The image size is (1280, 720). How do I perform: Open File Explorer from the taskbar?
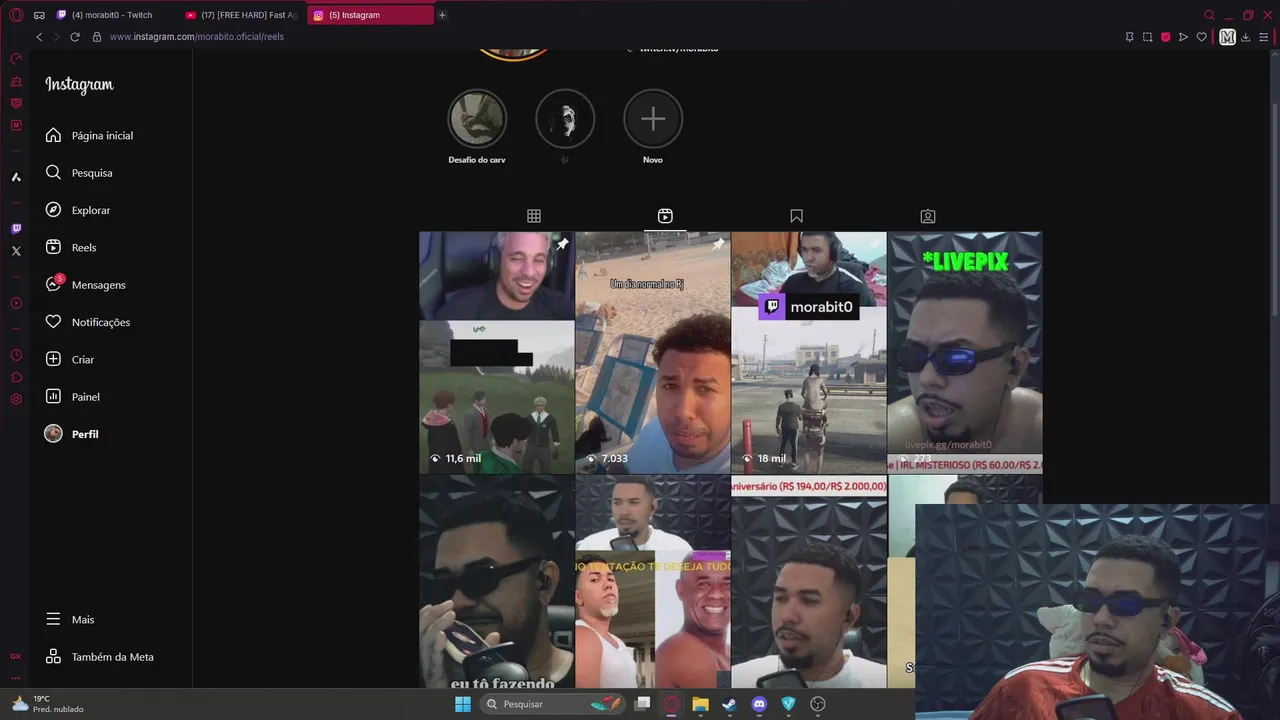coord(700,704)
